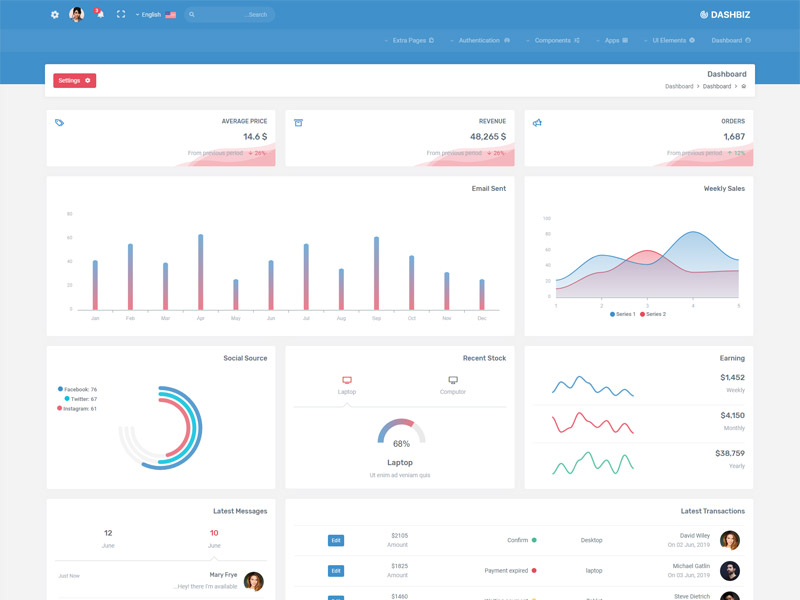Click Edit button for the $2105 transaction
Screen dimensions: 800x600
[x=336, y=540]
